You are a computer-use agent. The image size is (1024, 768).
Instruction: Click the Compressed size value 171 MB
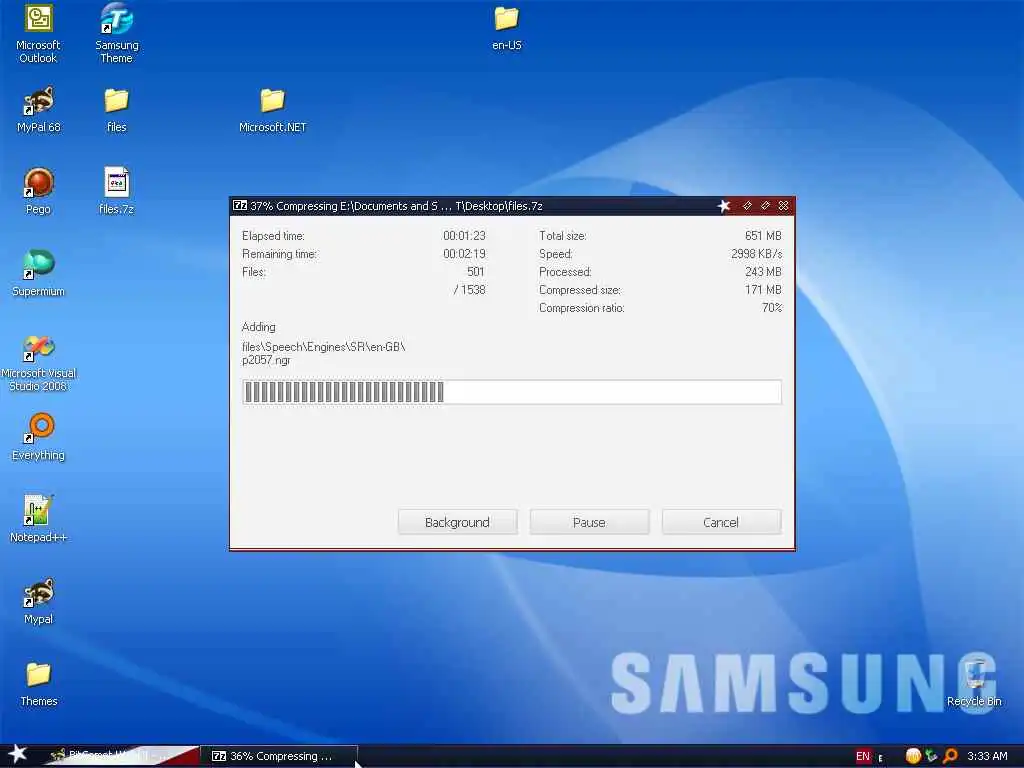[x=763, y=290]
